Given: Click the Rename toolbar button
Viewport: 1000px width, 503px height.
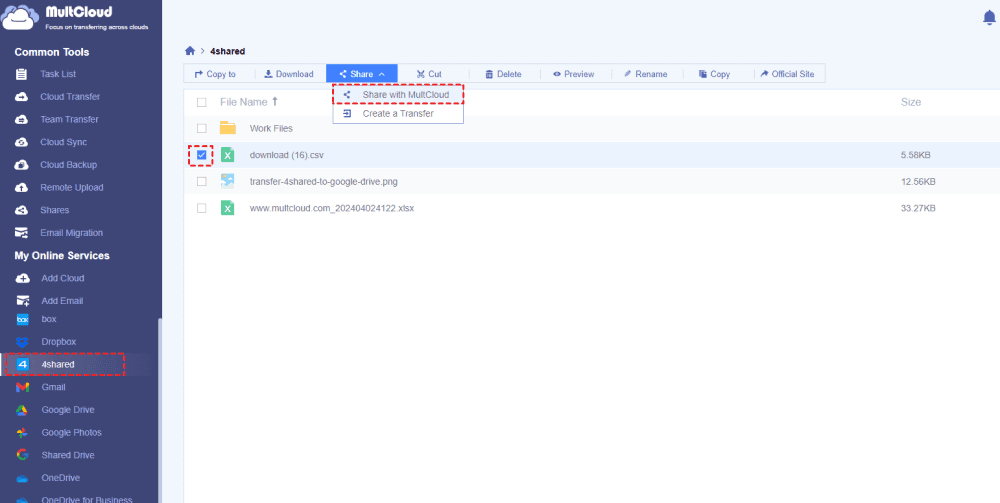Looking at the screenshot, I should (645, 74).
